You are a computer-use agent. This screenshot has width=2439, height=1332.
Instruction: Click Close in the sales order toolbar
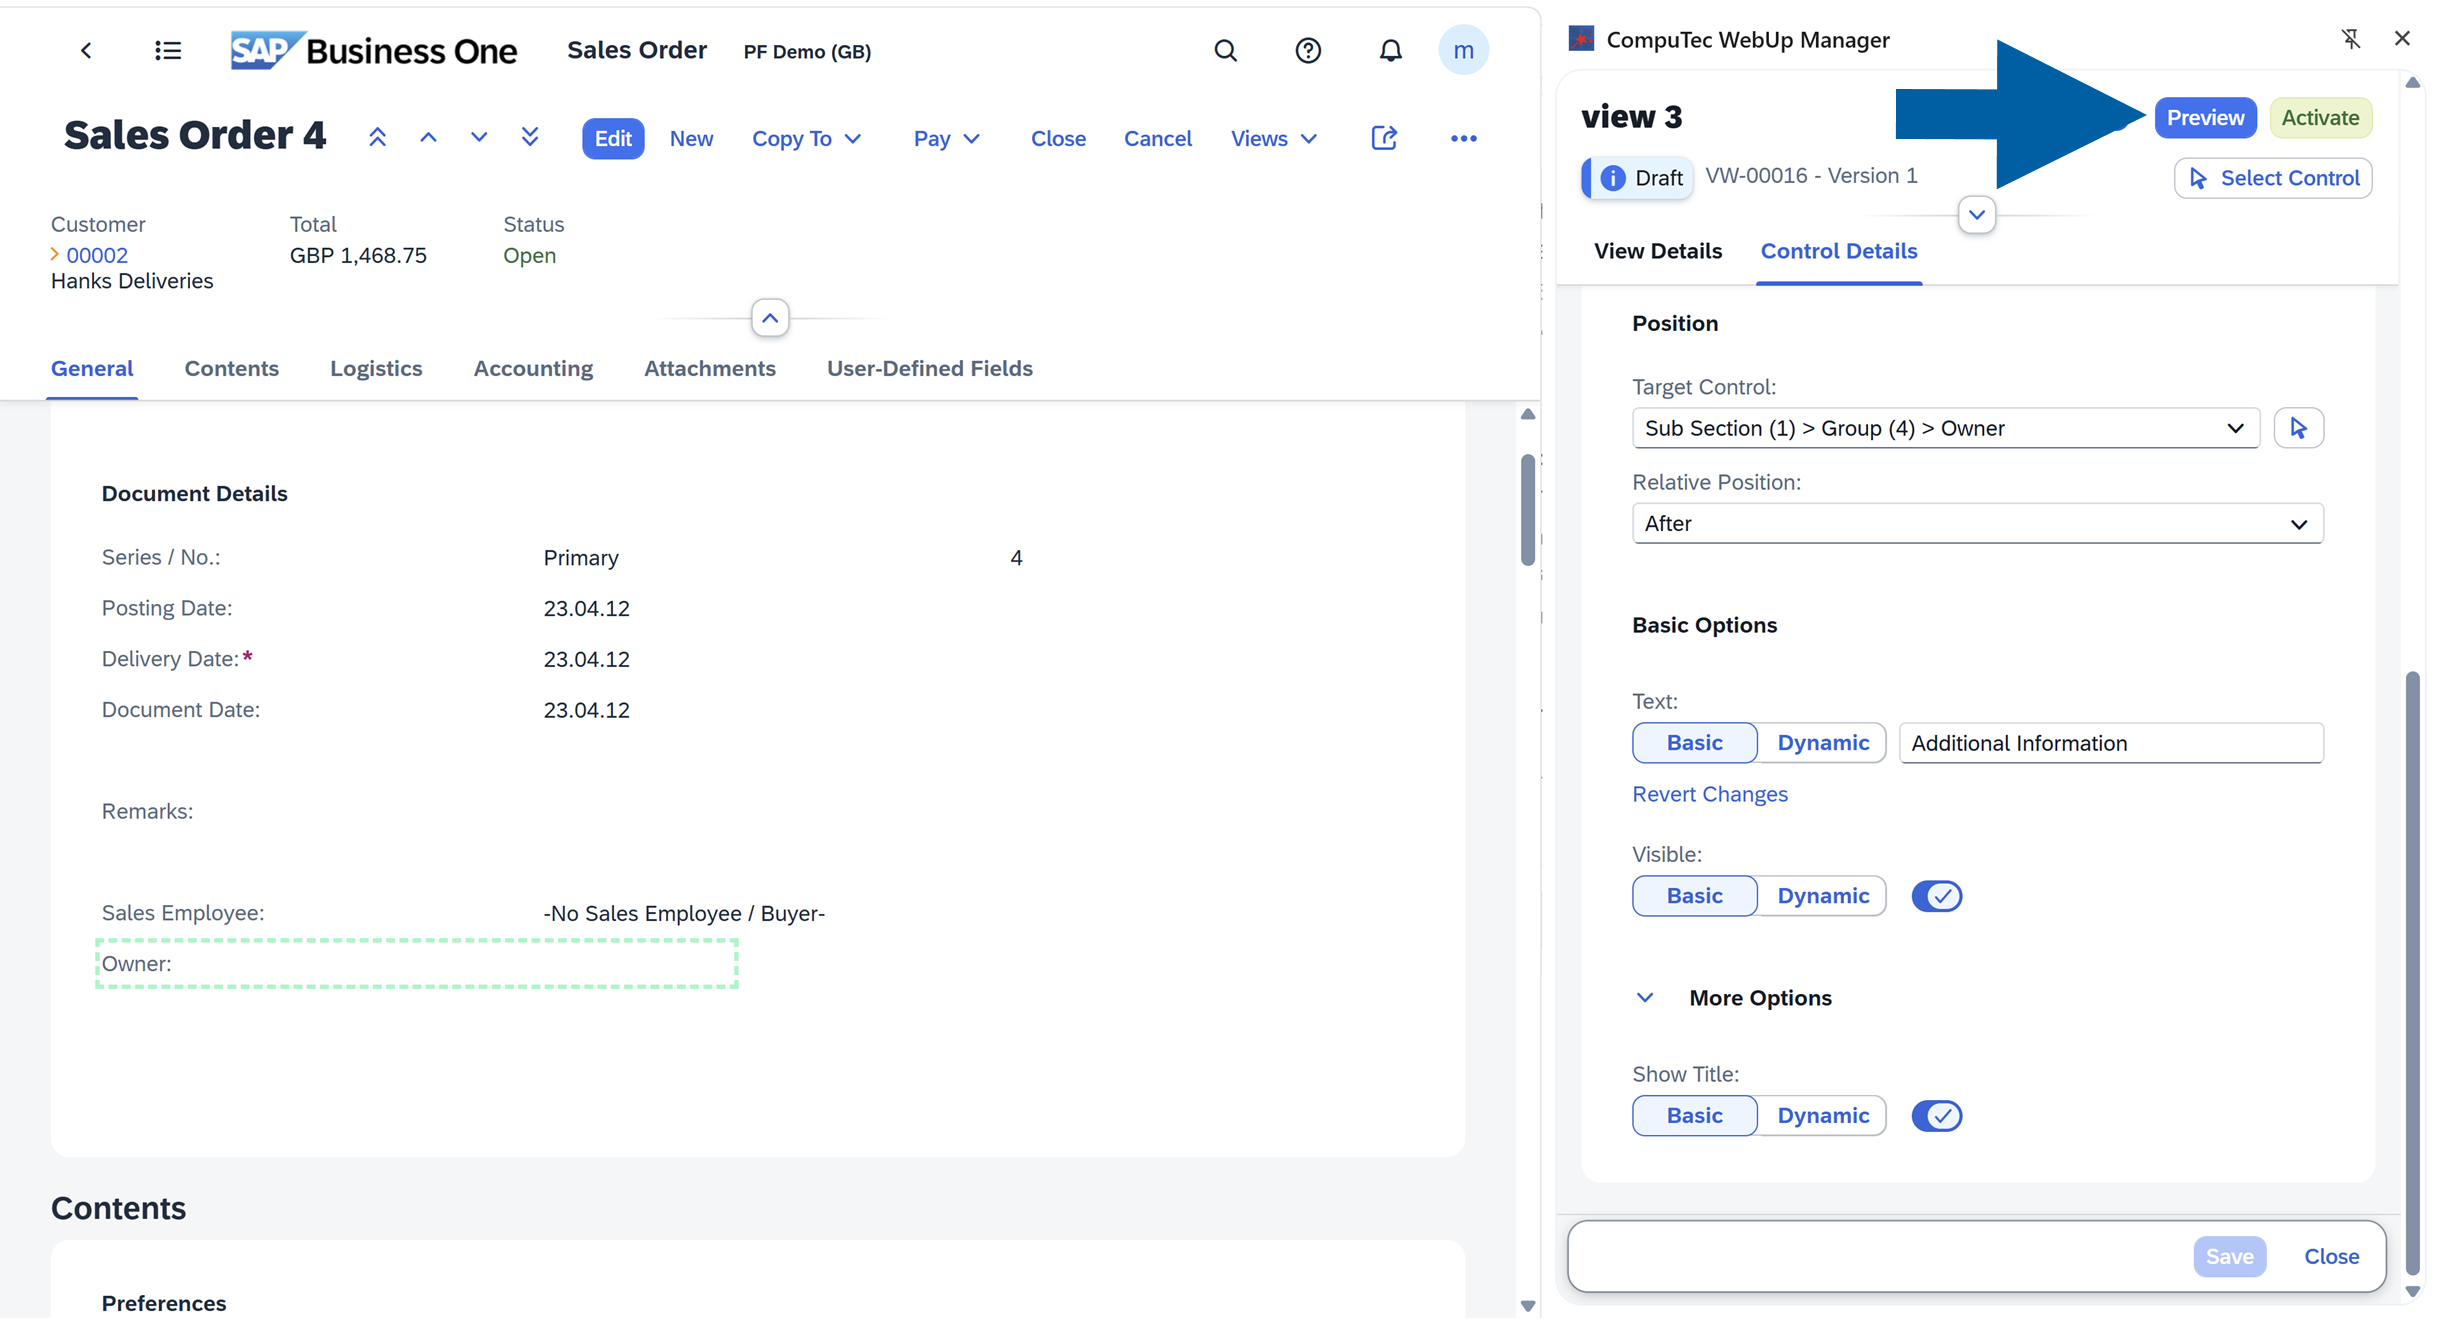(x=1058, y=139)
